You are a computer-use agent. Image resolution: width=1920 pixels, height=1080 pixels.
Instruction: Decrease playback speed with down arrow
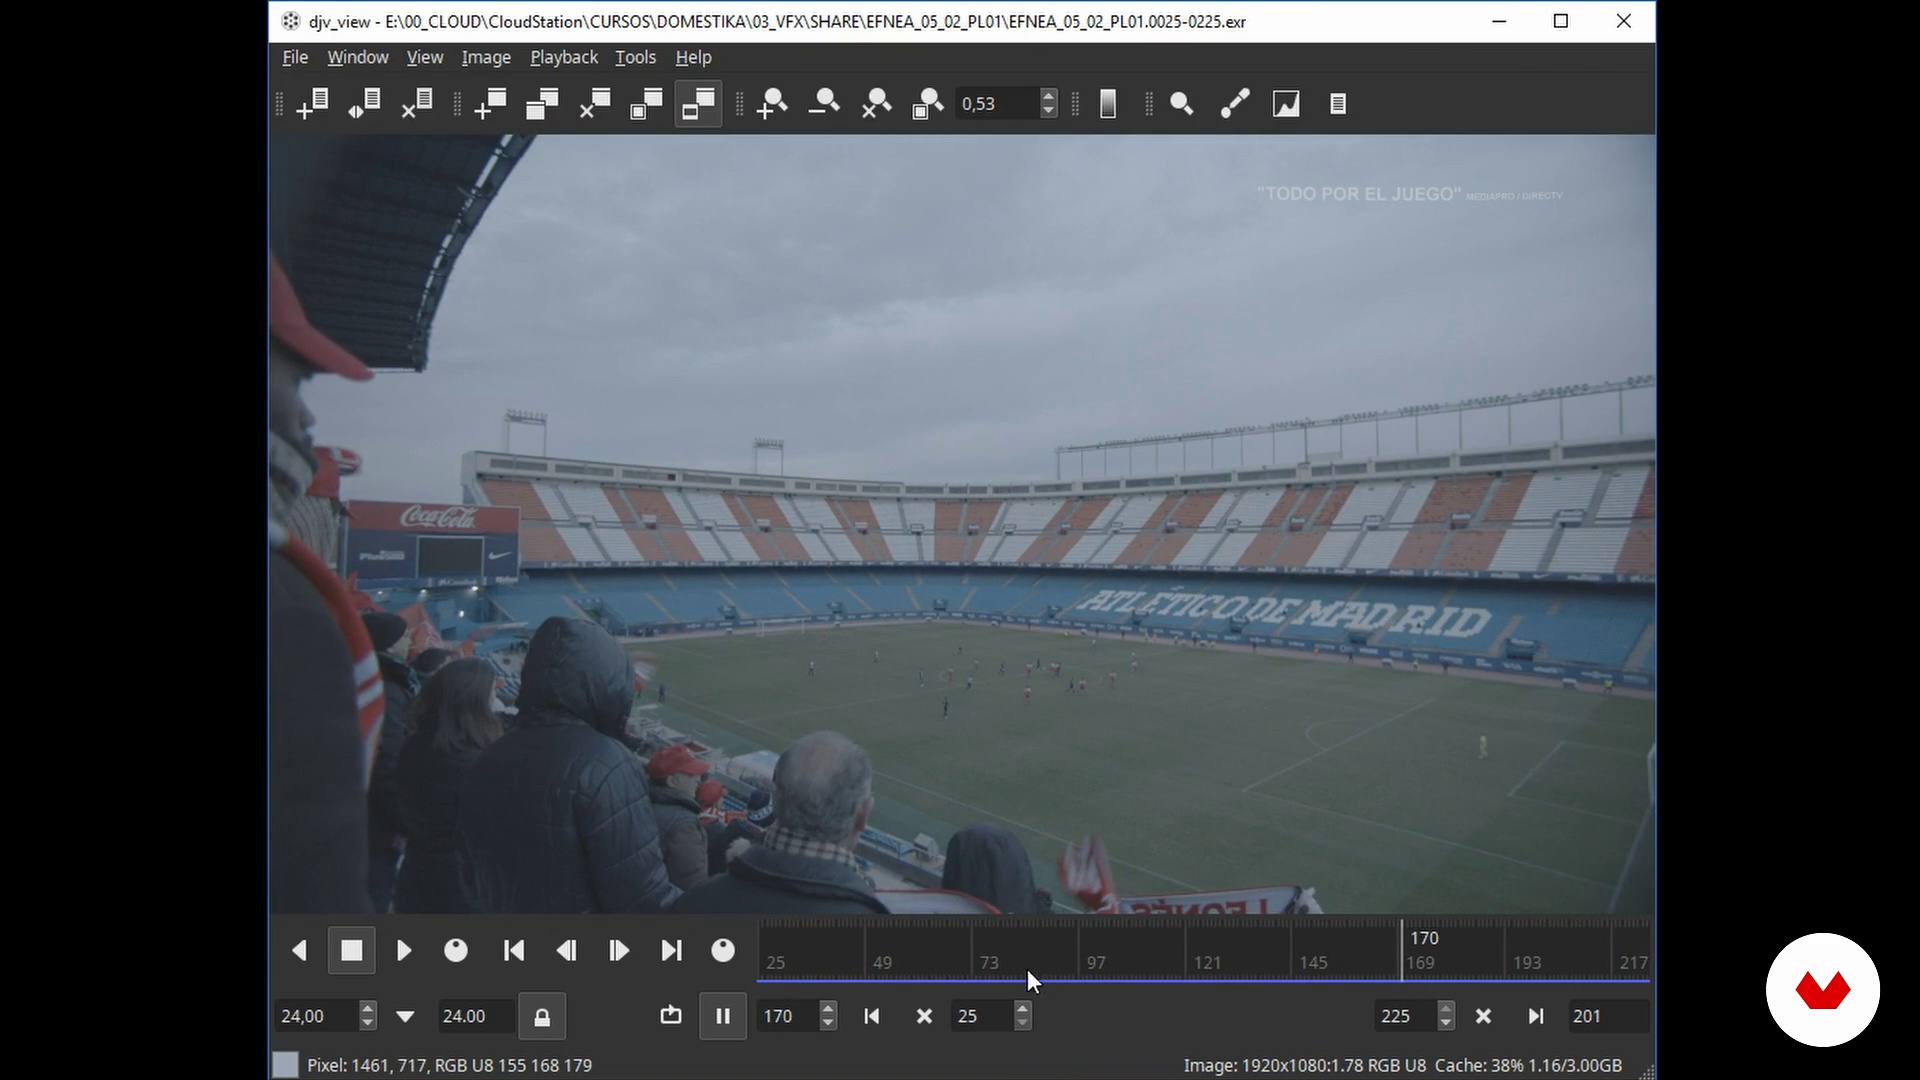pos(368,1024)
